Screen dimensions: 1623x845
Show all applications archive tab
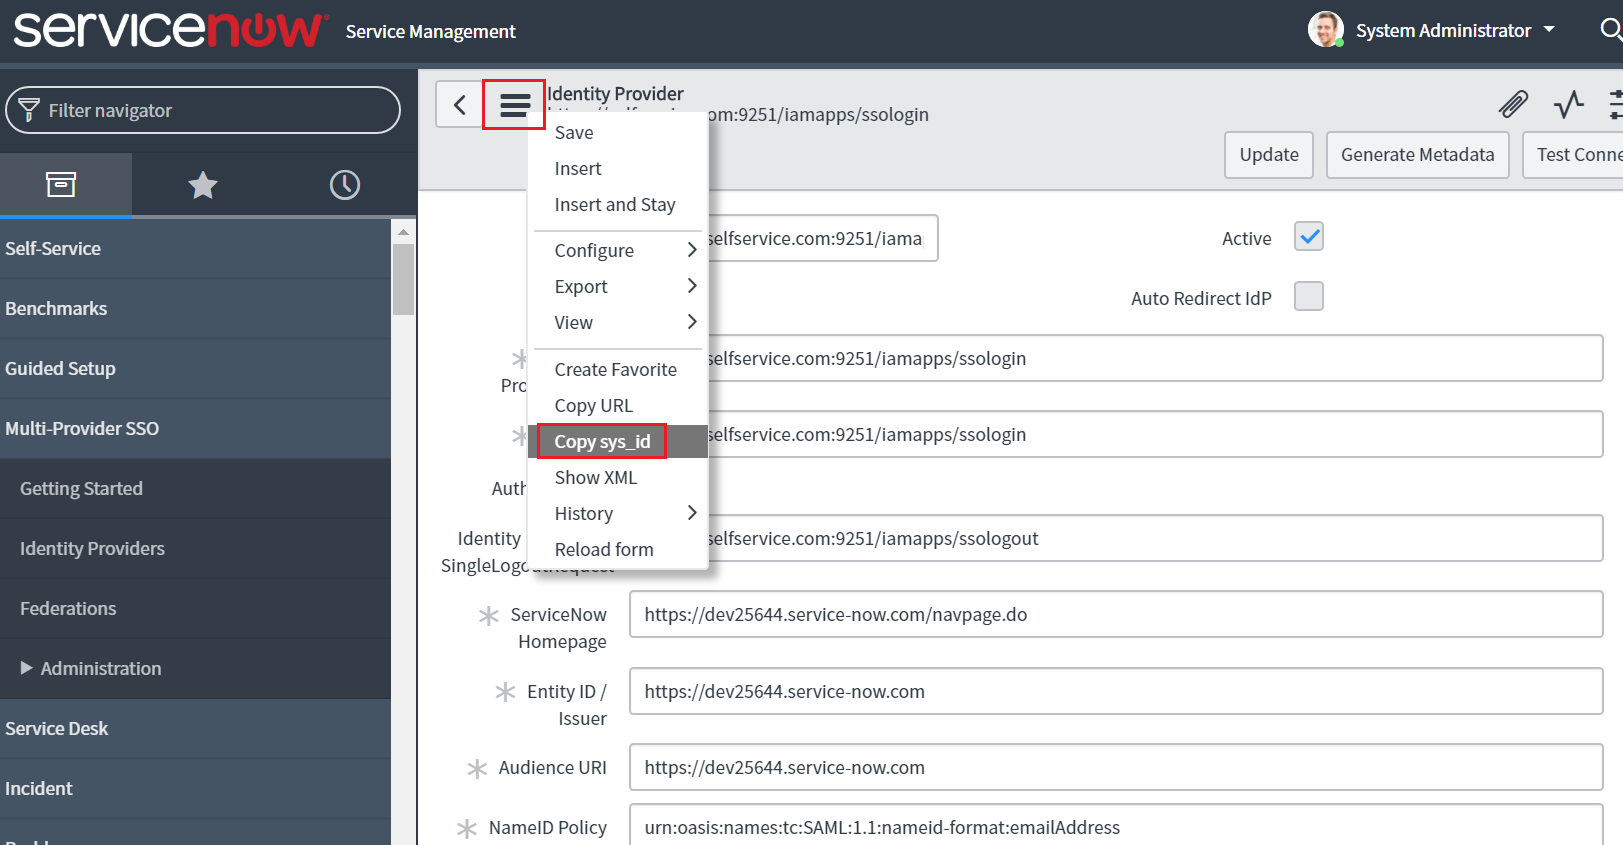(61, 184)
